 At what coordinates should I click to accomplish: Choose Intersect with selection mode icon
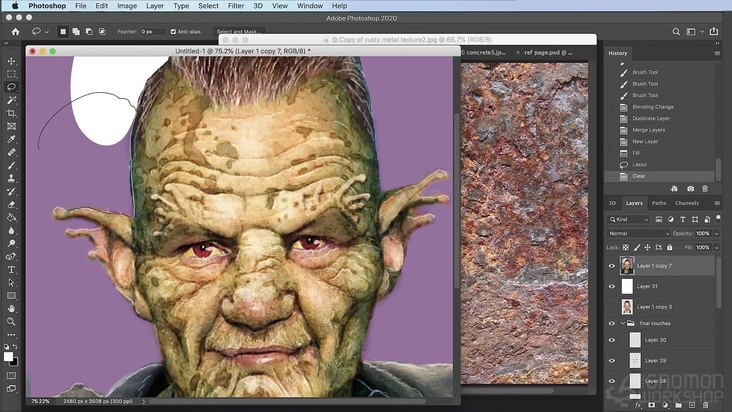[102, 32]
